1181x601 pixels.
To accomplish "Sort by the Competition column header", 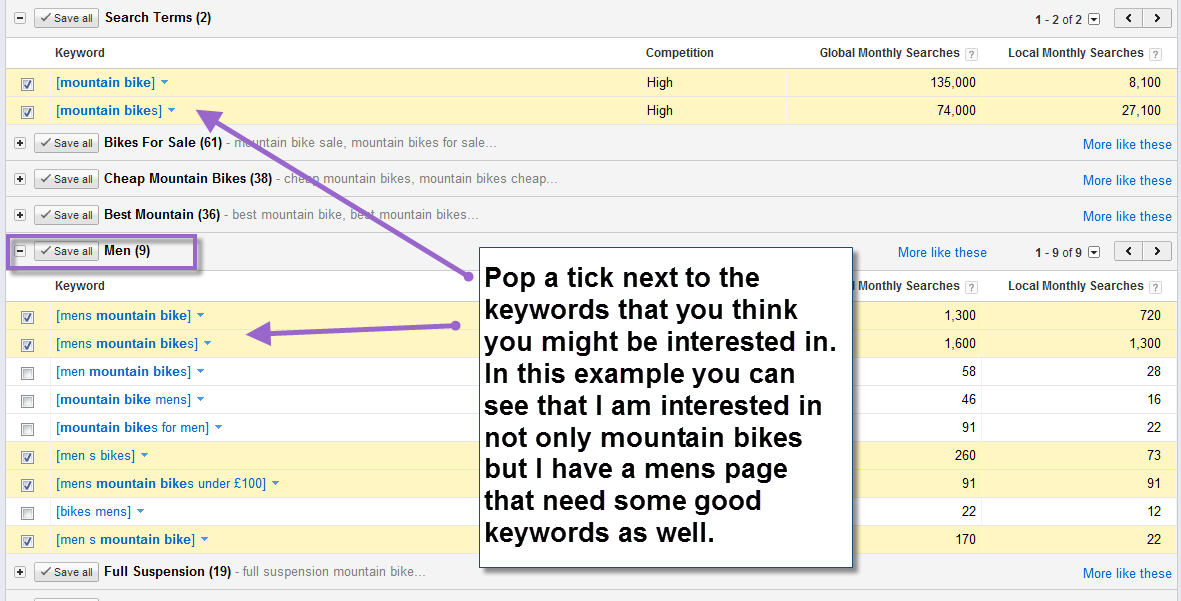I will [679, 53].
